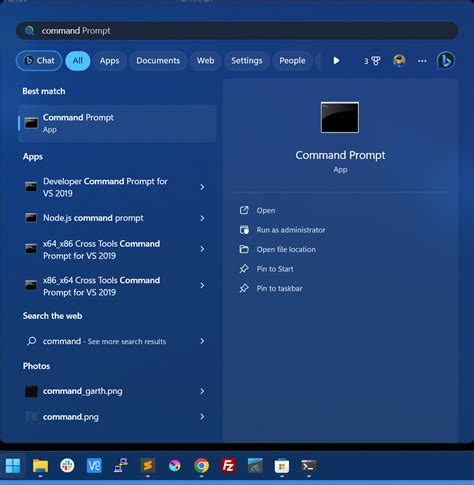Expand command_garth.png result details
This screenshot has width=474, height=485.
coord(202,391)
